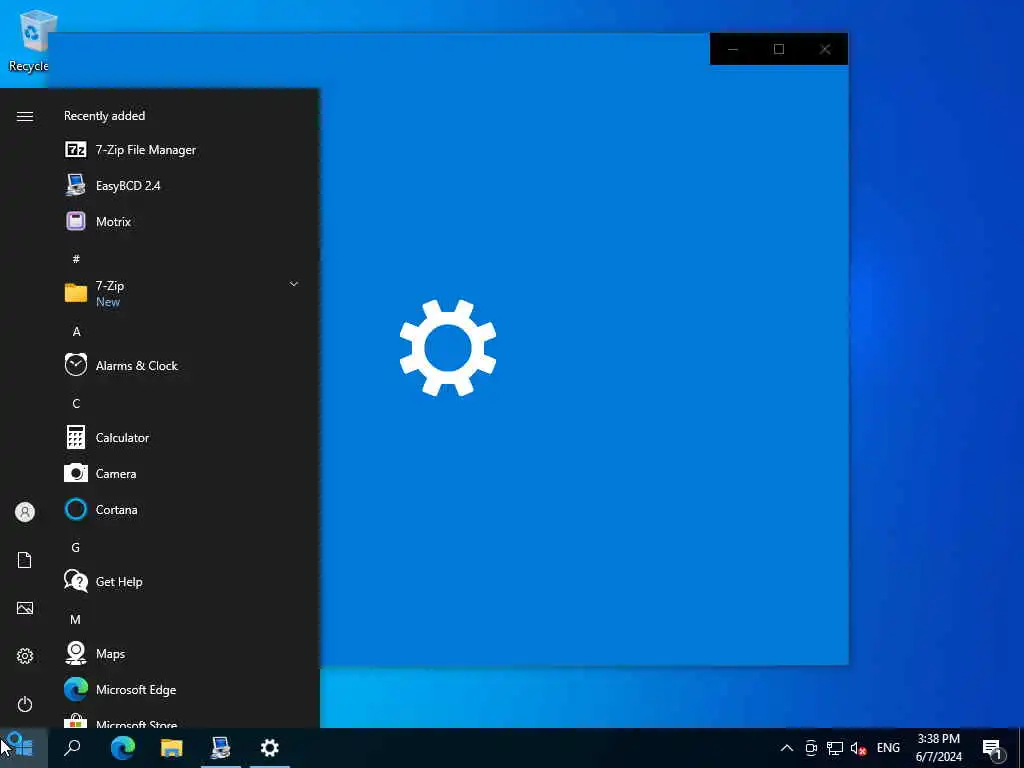The width and height of the screenshot is (1024, 768).
Task: Minimize the loading Settings window
Action: click(733, 49)
